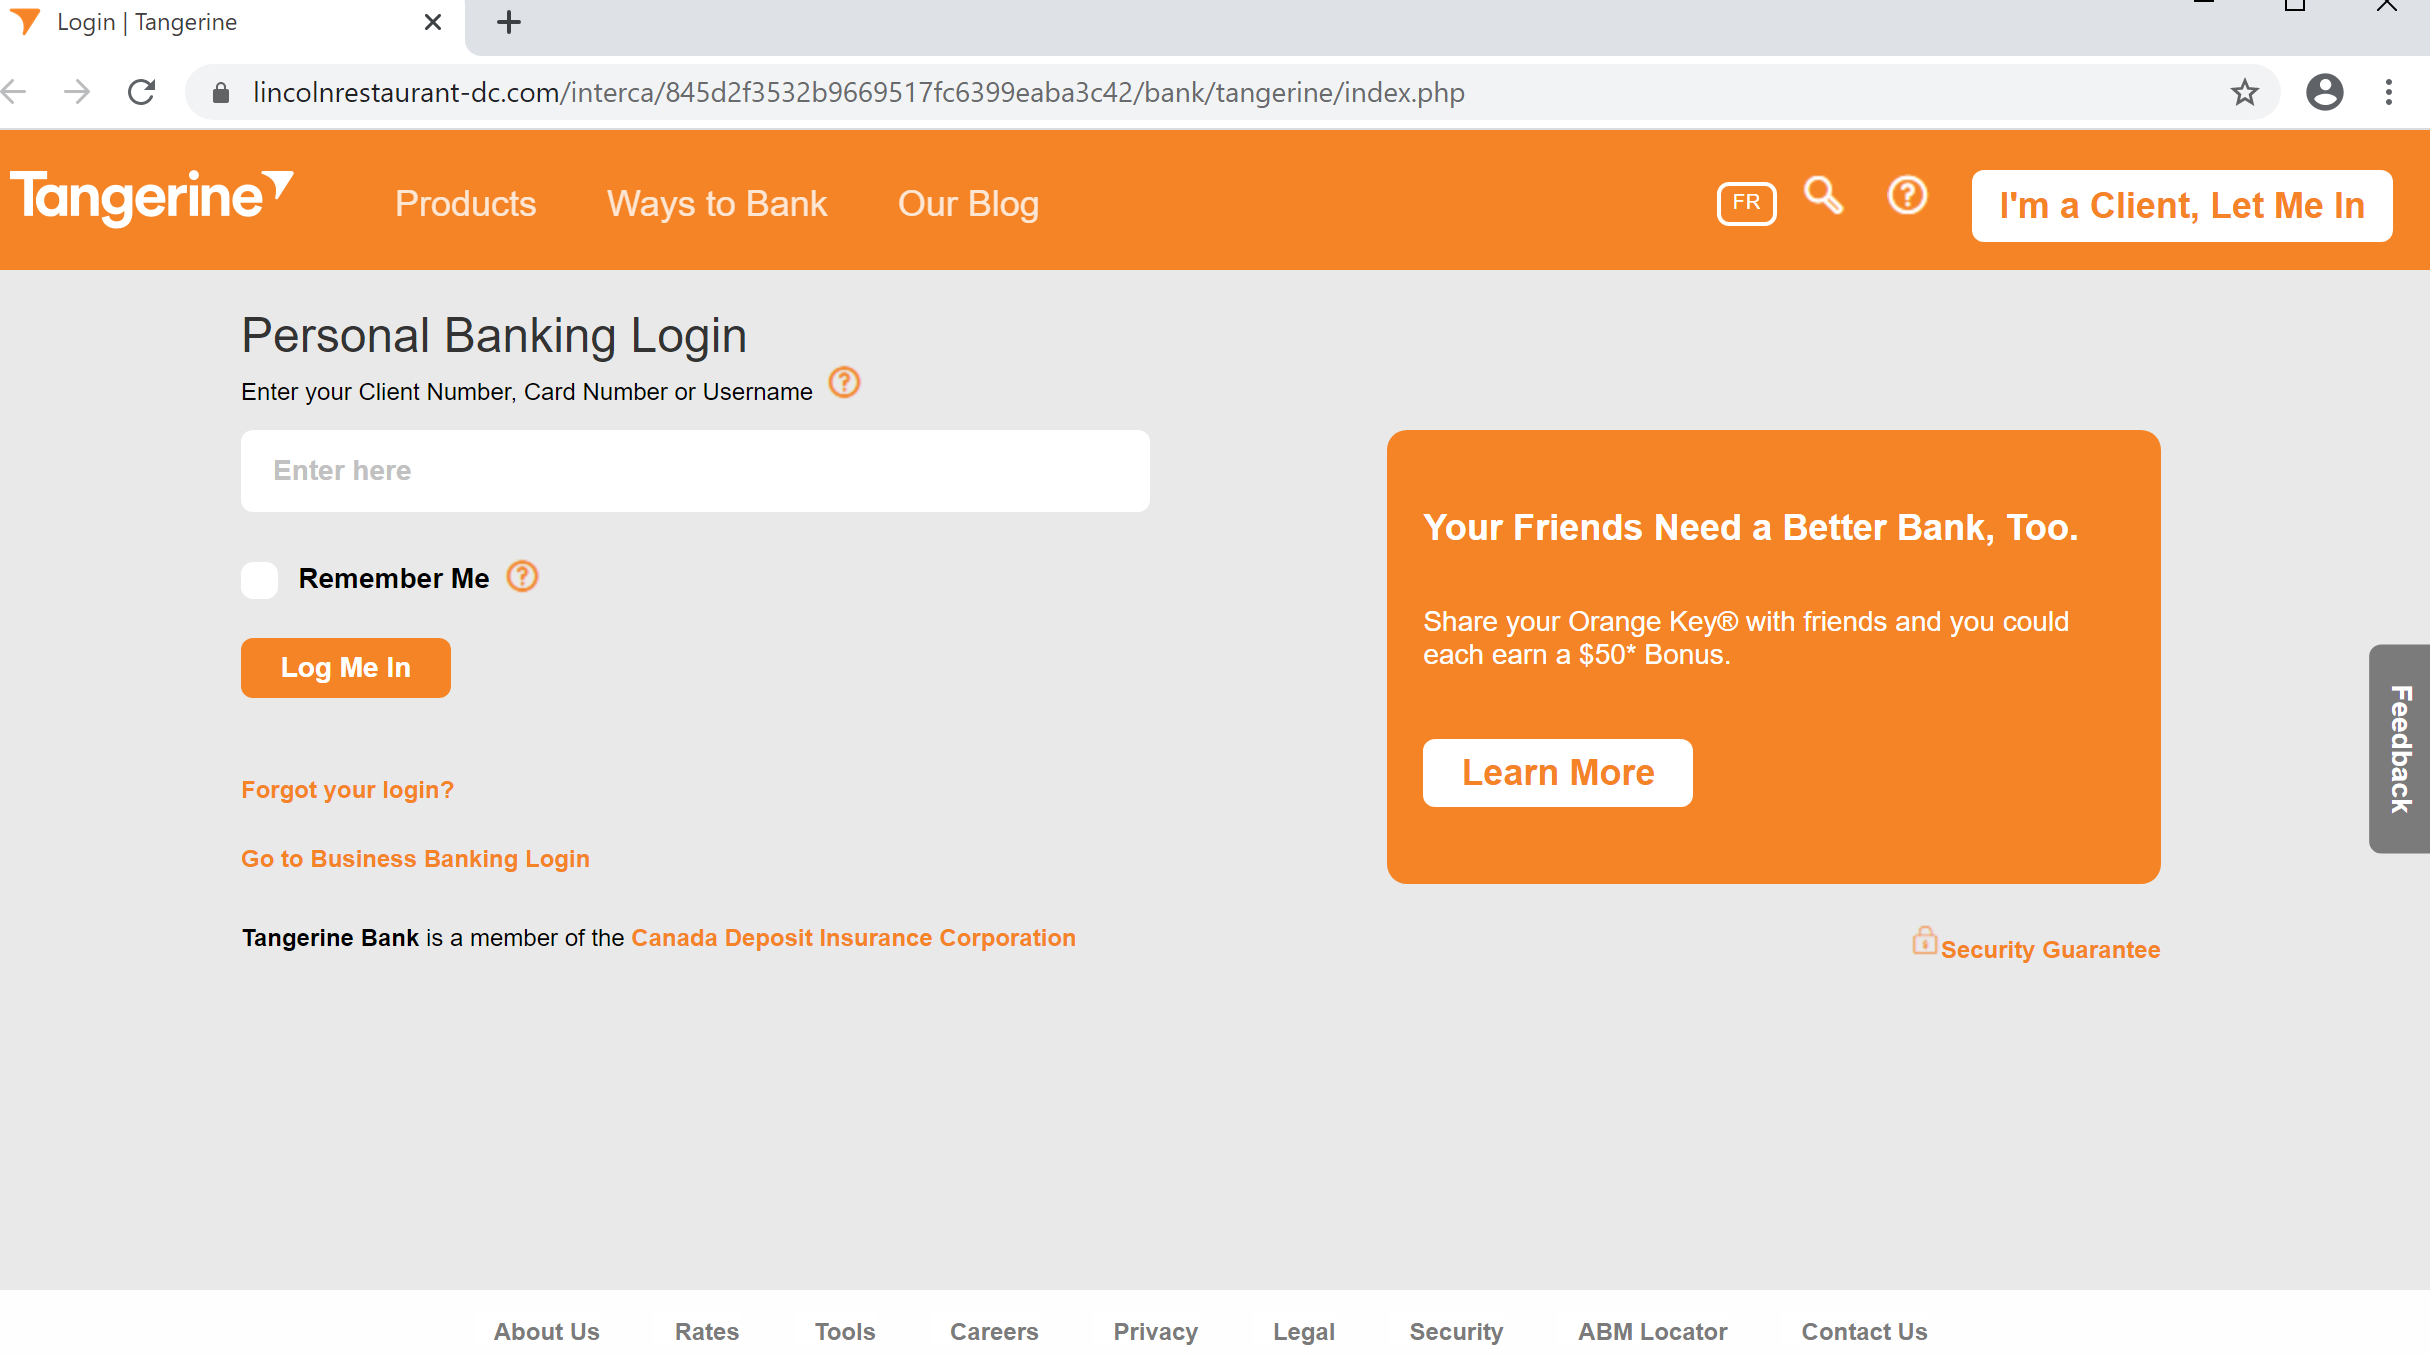Open the Ways to Bank menu

(x=716, y=204)
